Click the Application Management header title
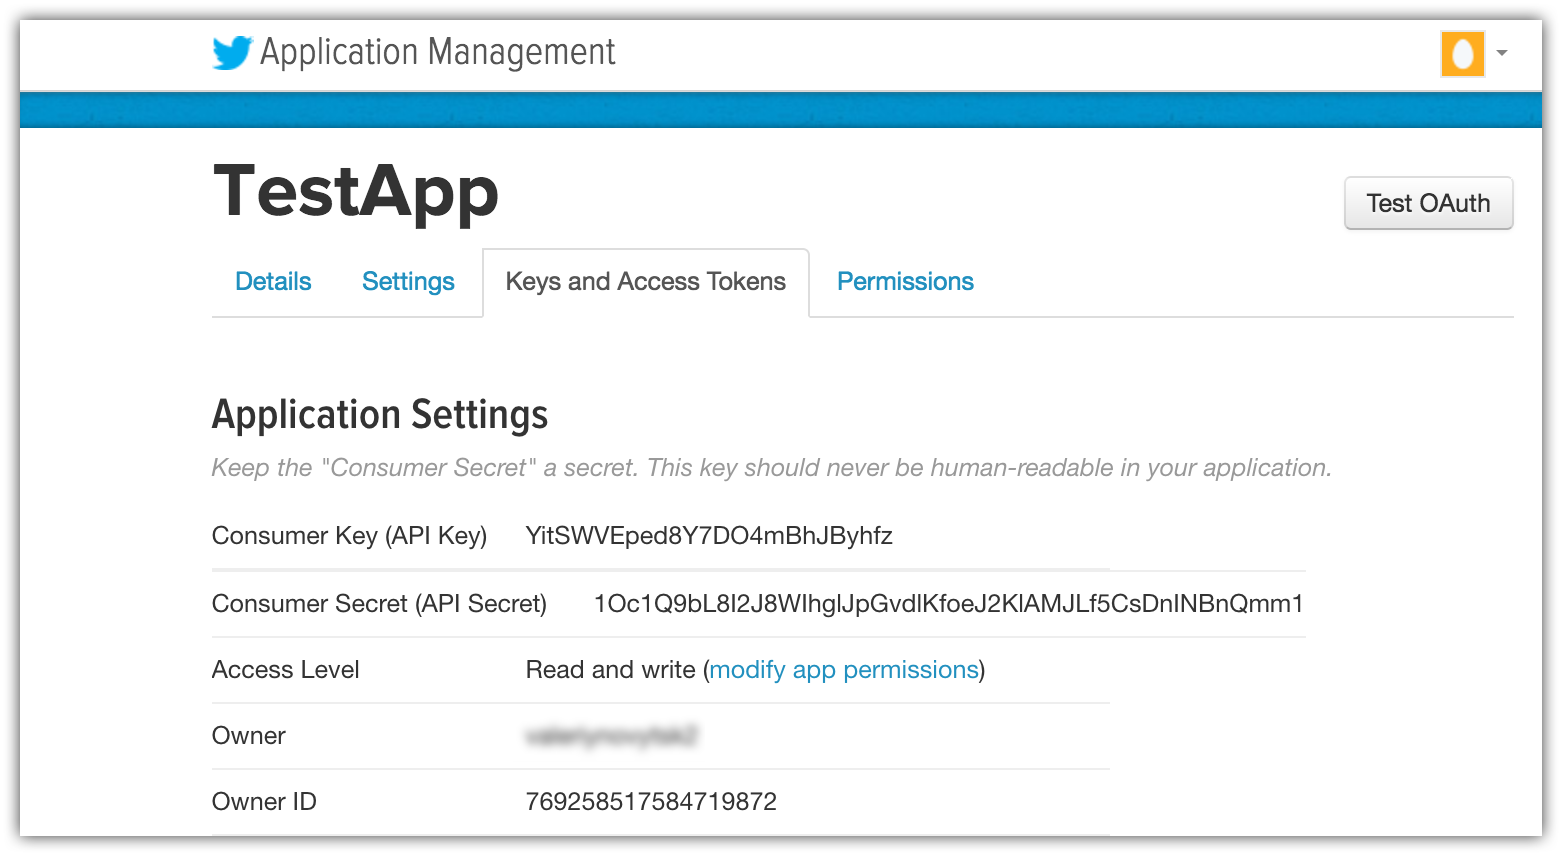 (438, 52)
